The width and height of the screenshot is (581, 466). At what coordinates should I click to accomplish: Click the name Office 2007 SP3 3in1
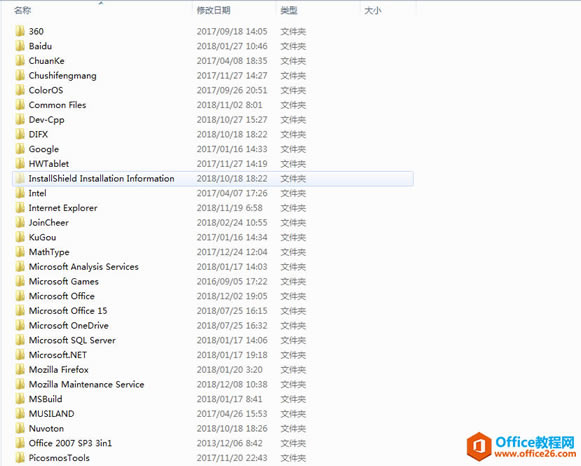coord(70,443)
